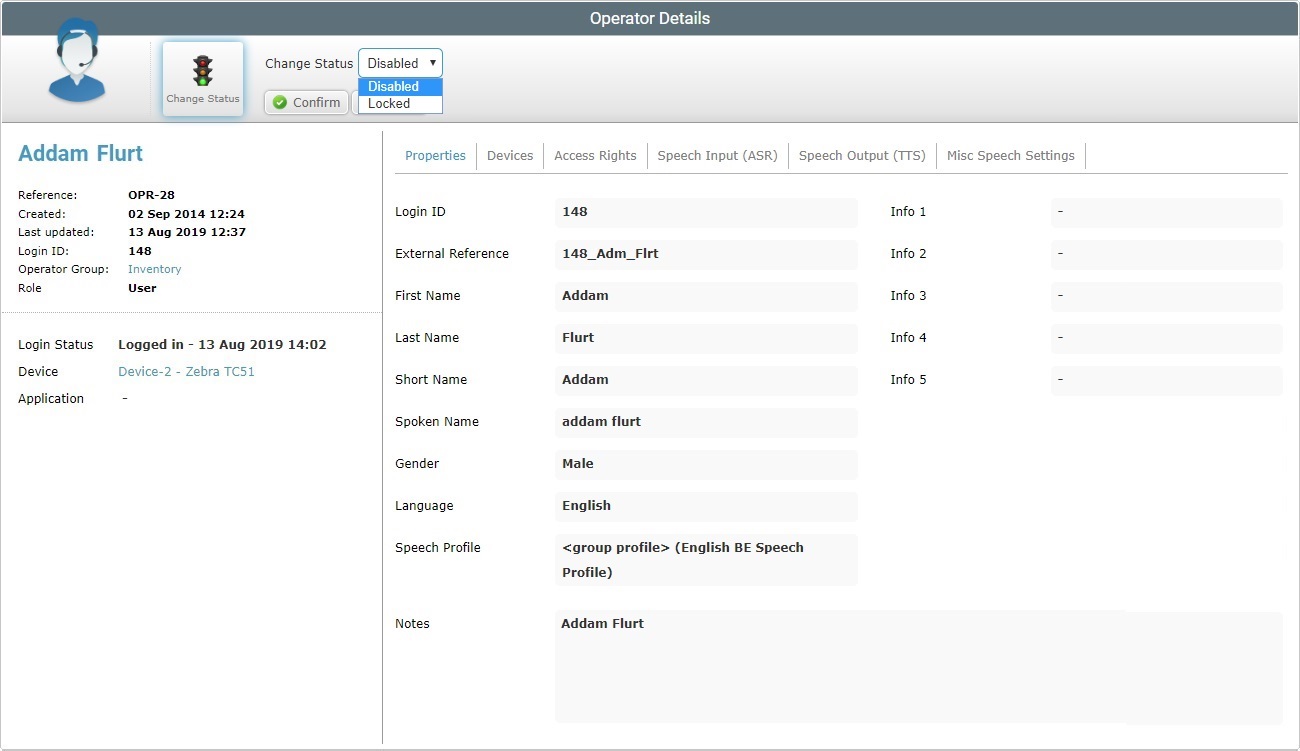
Task: Switch to the Properties tab
Action: pyautogui.click(x=435, y=156)
